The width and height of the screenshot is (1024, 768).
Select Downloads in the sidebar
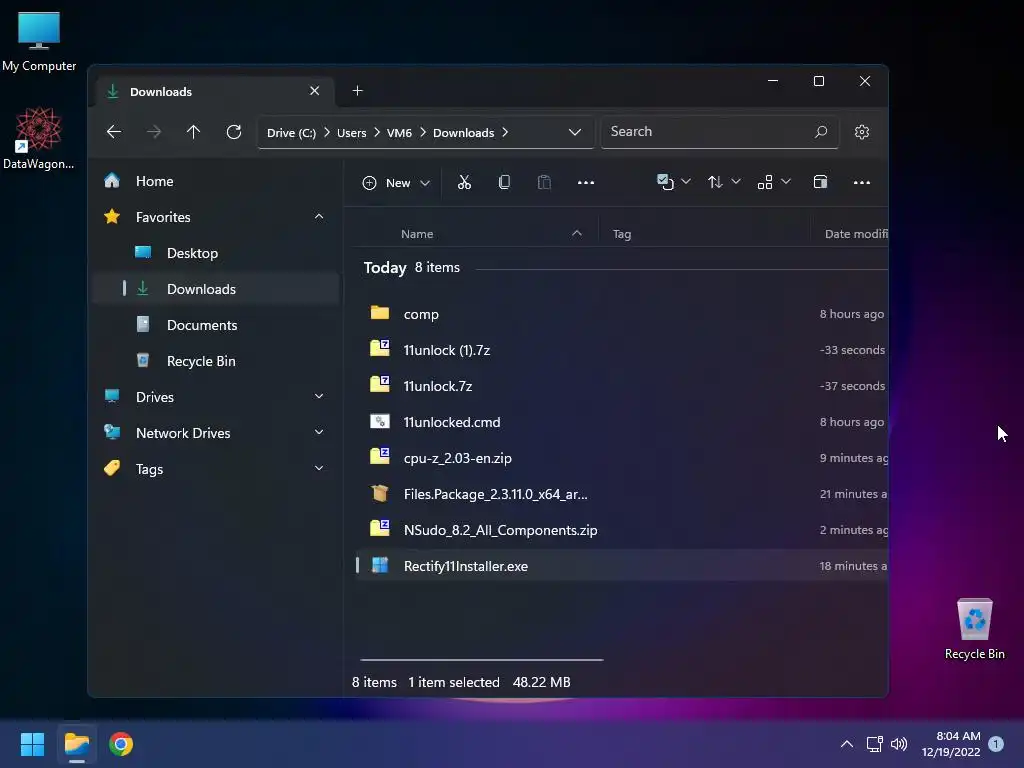coord(216,289)
